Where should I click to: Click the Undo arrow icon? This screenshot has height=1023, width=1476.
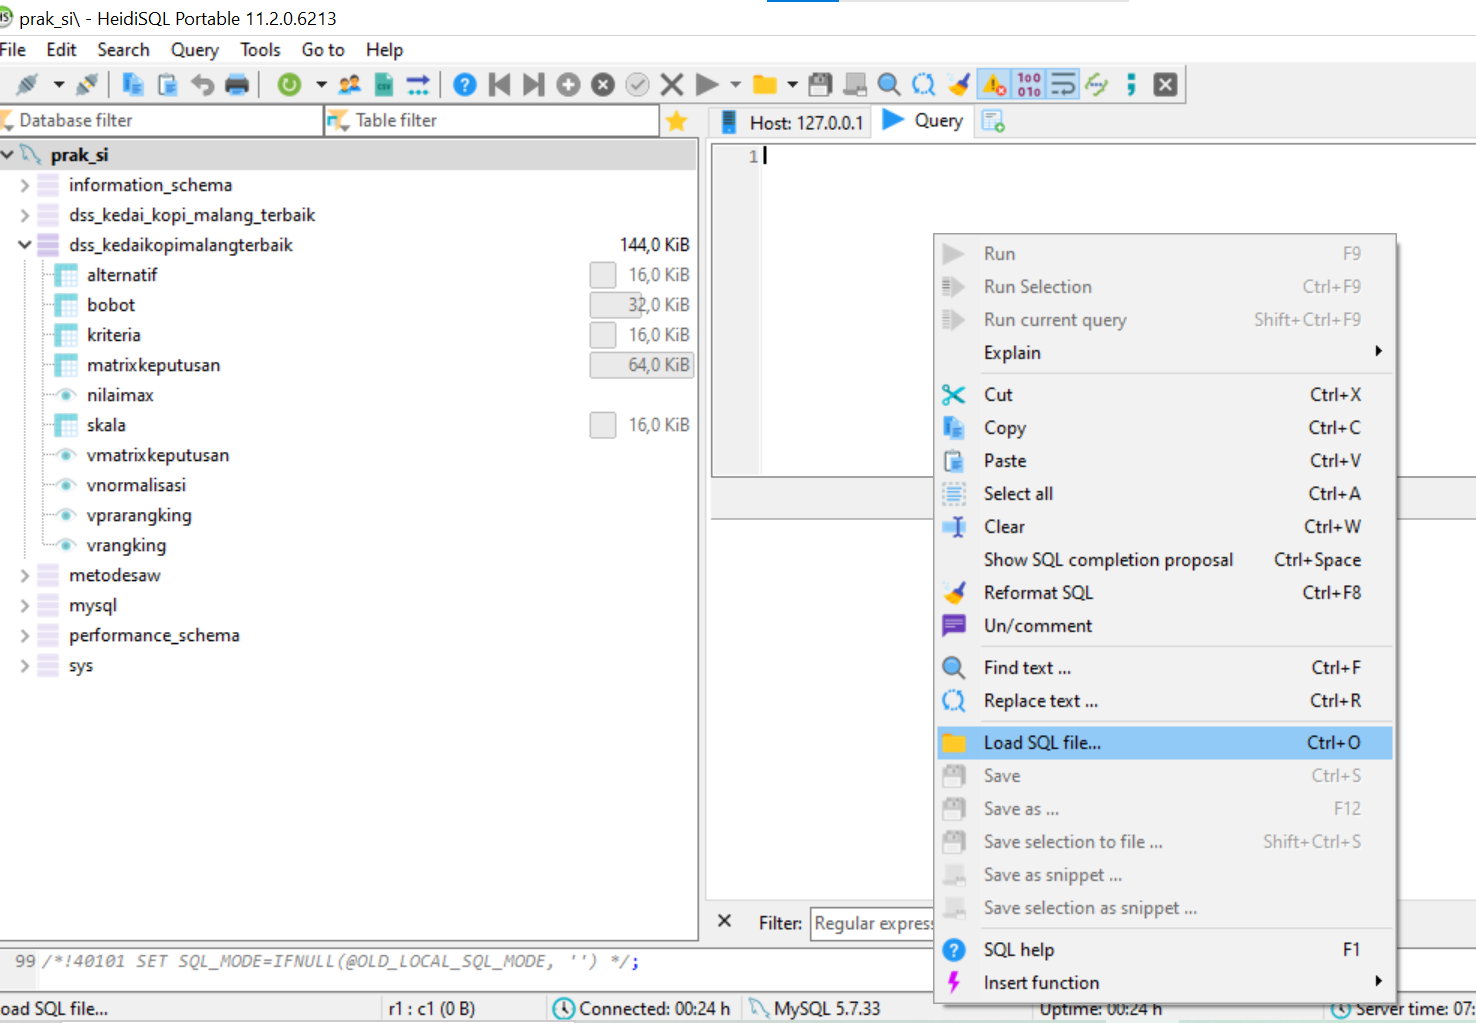202,85
